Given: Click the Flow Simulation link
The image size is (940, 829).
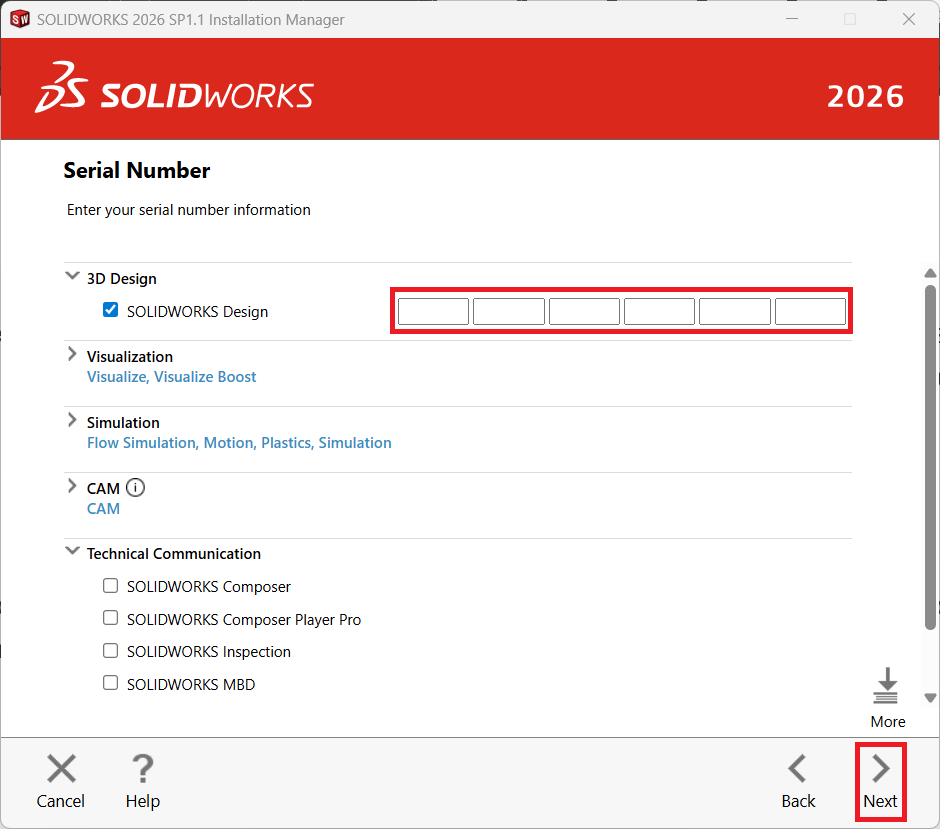Looking at the screenshot, I should pos(141,443).
